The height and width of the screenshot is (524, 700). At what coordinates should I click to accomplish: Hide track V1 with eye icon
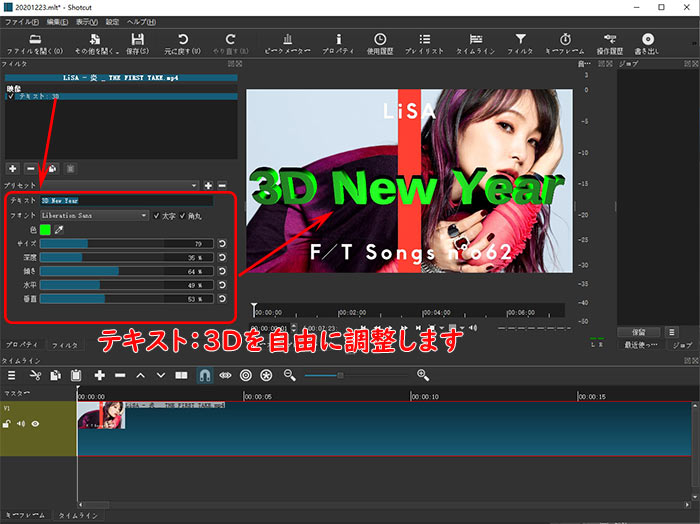point(35,424)
